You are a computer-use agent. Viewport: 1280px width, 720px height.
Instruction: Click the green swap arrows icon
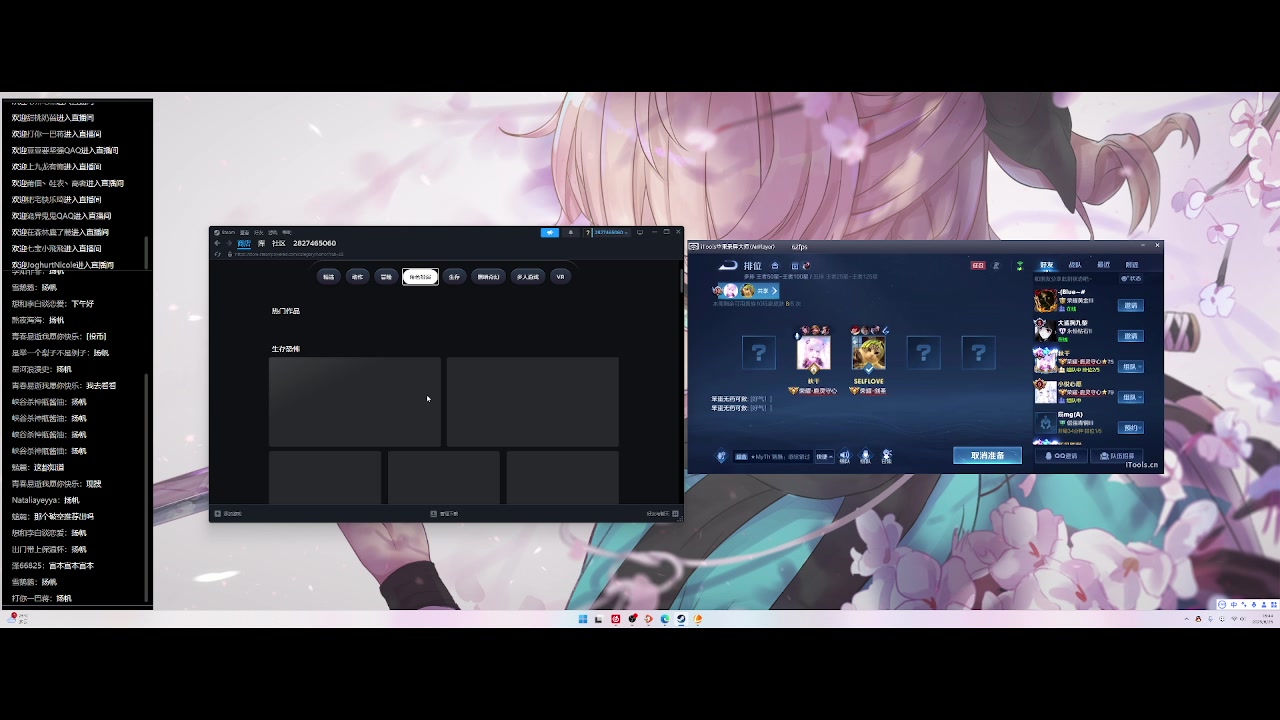1020,266
